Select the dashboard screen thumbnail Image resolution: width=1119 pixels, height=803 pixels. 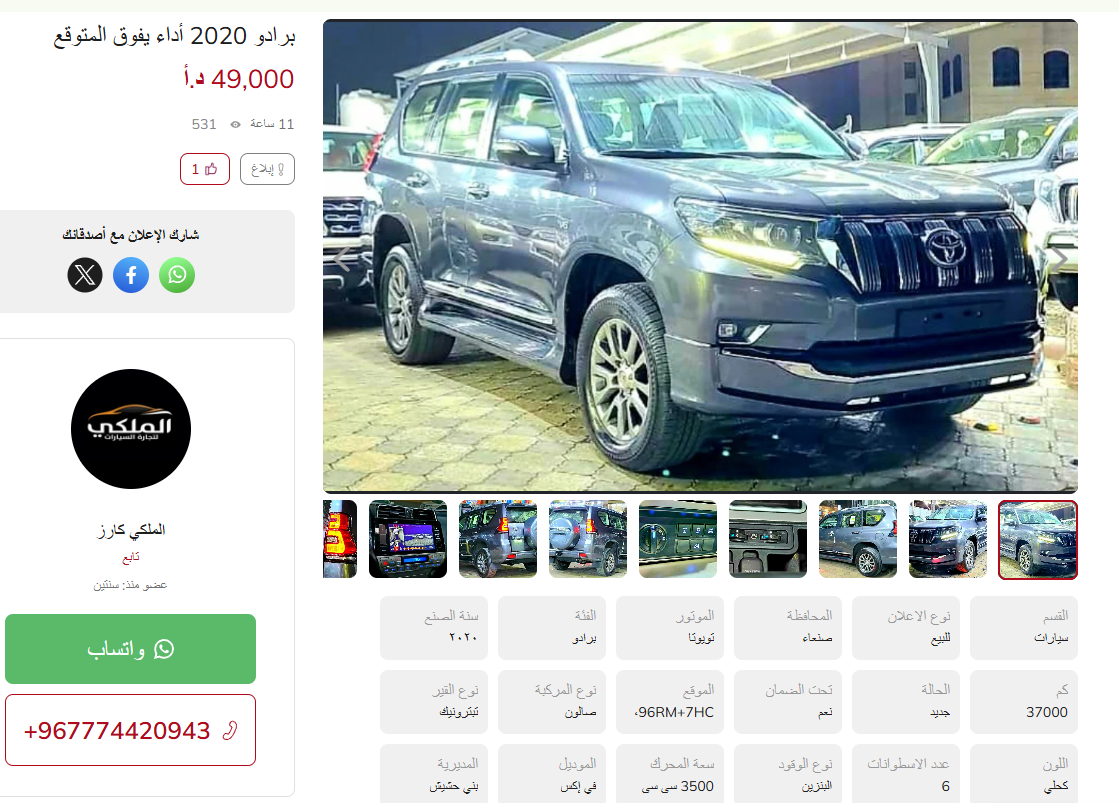pos(408,539)
